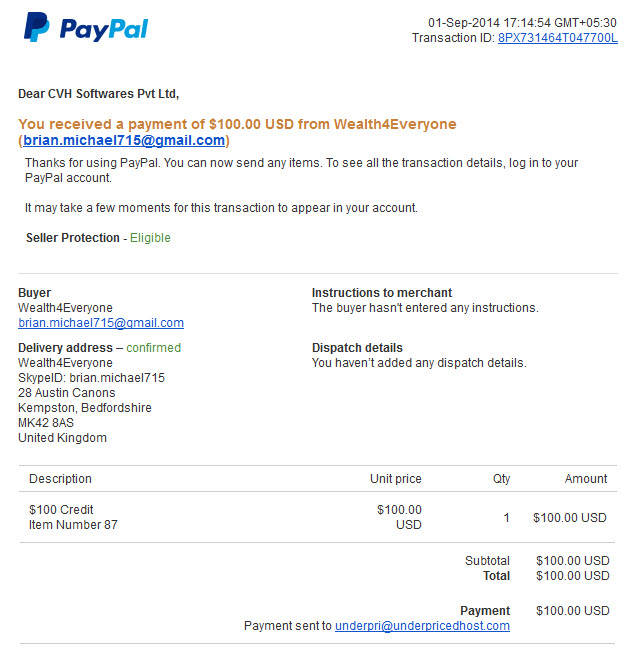Viewport: 637px width, 652px height.
Task: Click the Instructions to merchant heading
Action: [382, 293]
